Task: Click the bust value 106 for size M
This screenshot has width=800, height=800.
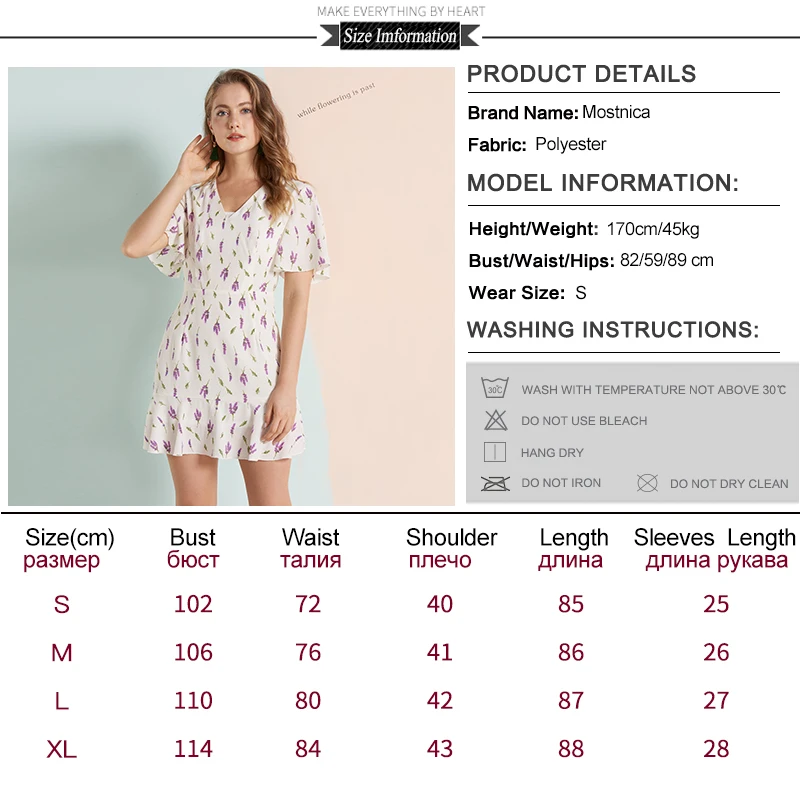Action: tap(193, 653)
